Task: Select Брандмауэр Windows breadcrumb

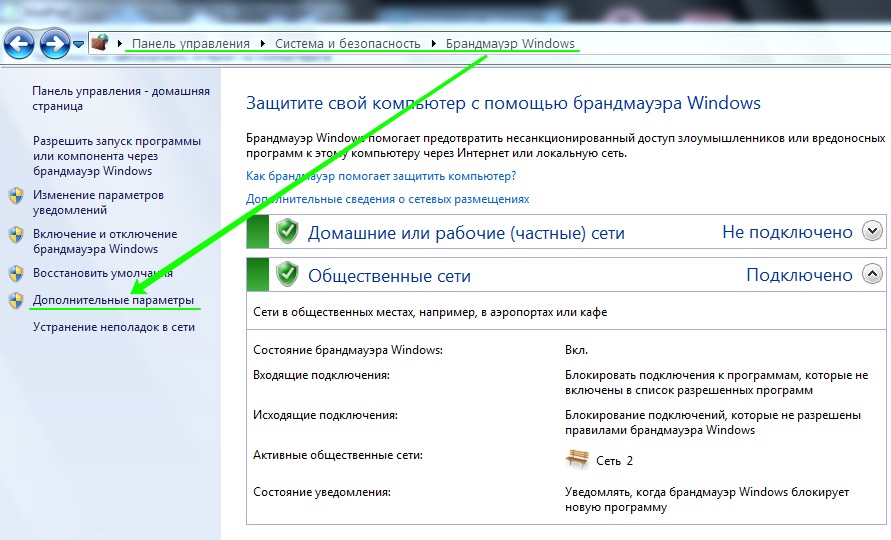Action: click(x=510, y=43)
